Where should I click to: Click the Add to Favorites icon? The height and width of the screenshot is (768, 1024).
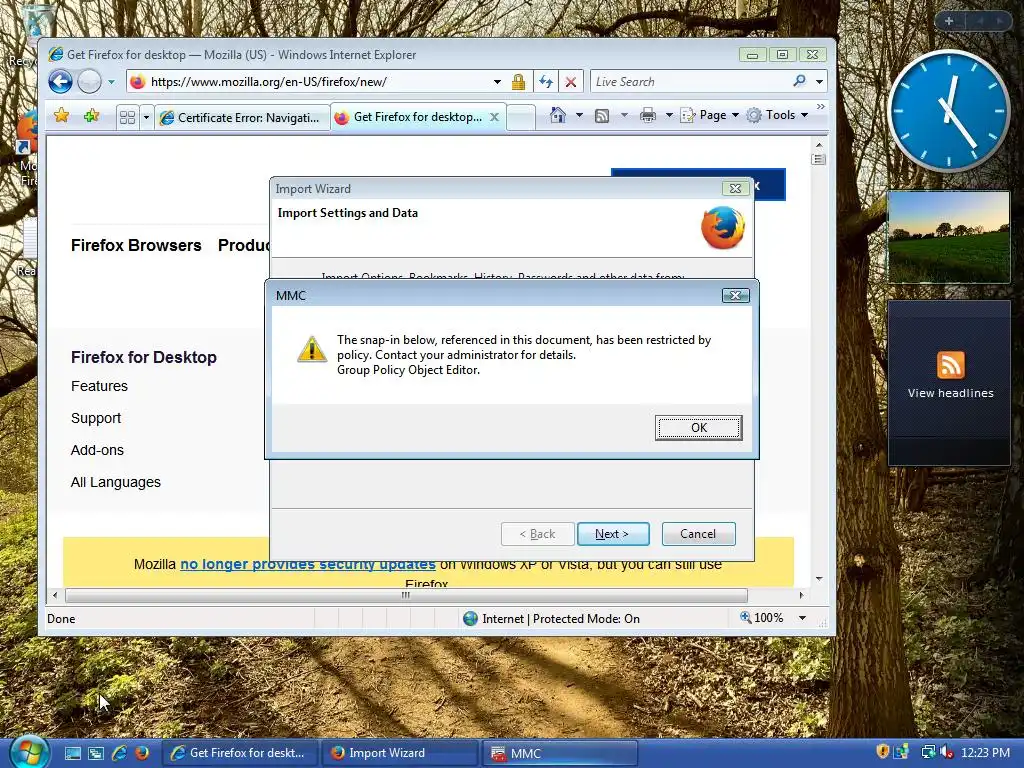pyautogui.click(x=91, y=116)
